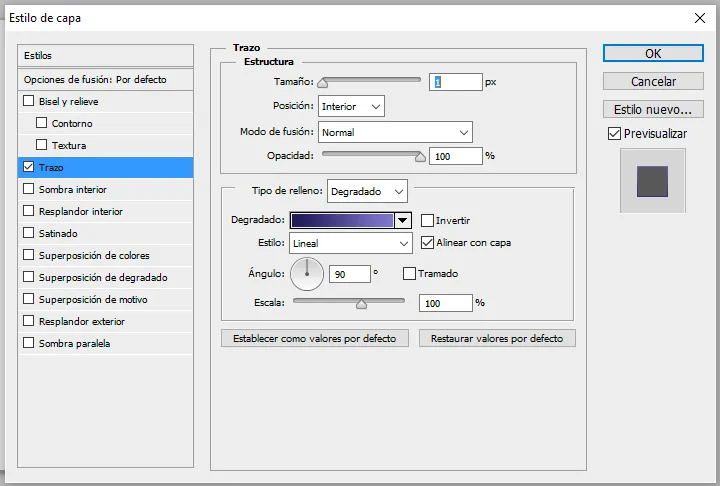Image resolution: width=720 pixels, height=486 pixels.
Task: Expand the Tipo de relleno dropdown
Action: click(x=367, y=191)
